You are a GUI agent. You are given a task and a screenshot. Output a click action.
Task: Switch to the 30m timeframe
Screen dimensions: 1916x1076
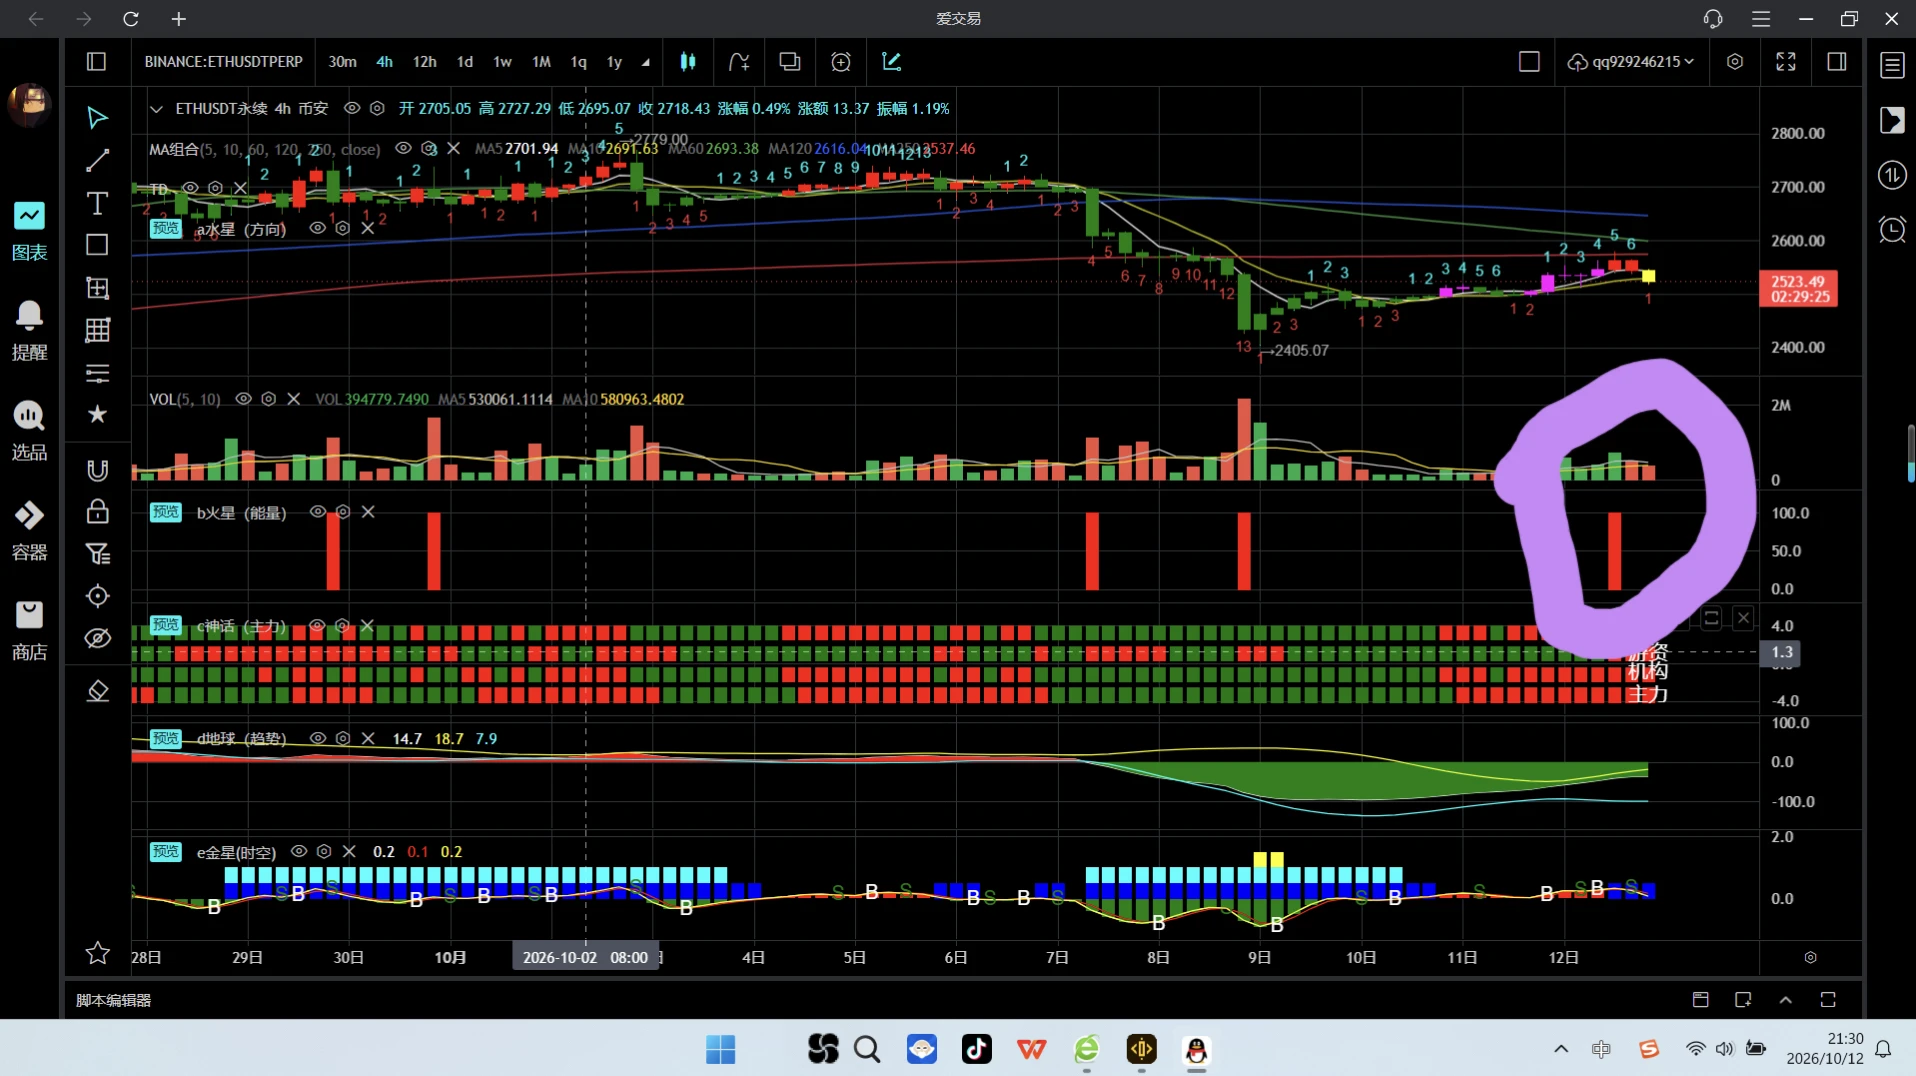pyautogui.click(x=342, y=62)
